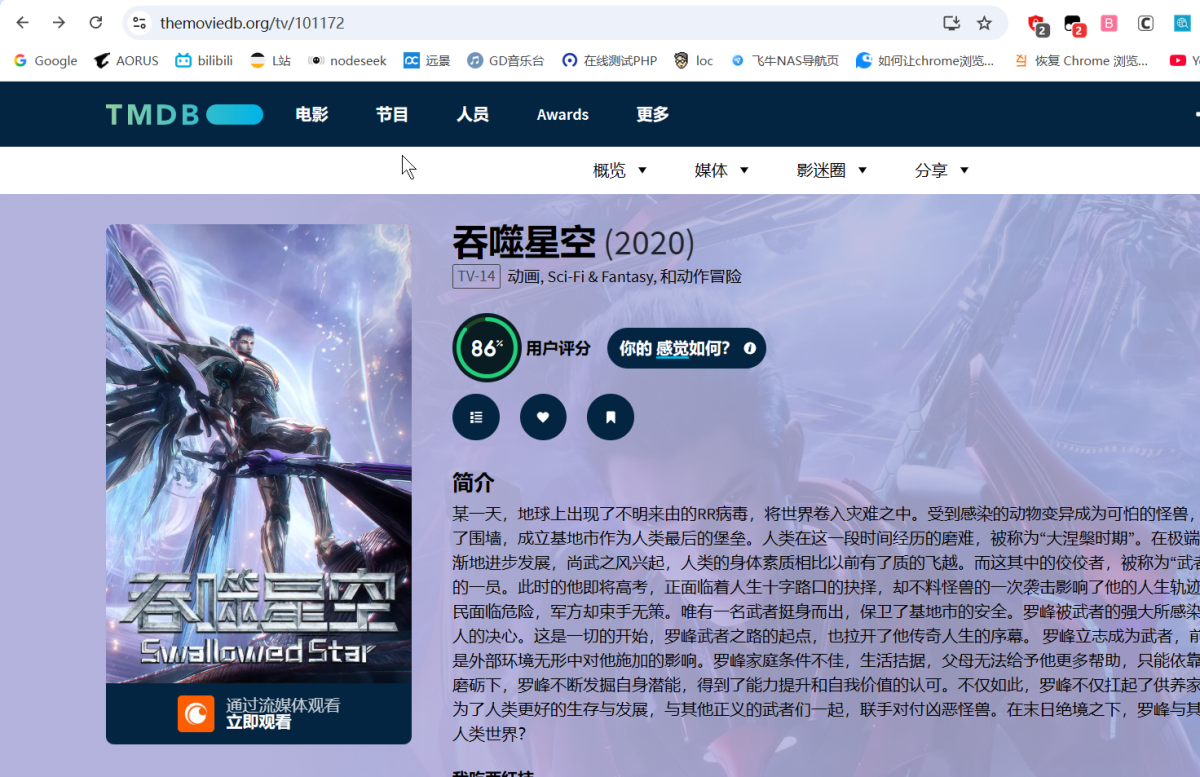This screenshot has width=1200, height=777.
Task: Expand the 分享 dropdown
Action: click(942, 170)
